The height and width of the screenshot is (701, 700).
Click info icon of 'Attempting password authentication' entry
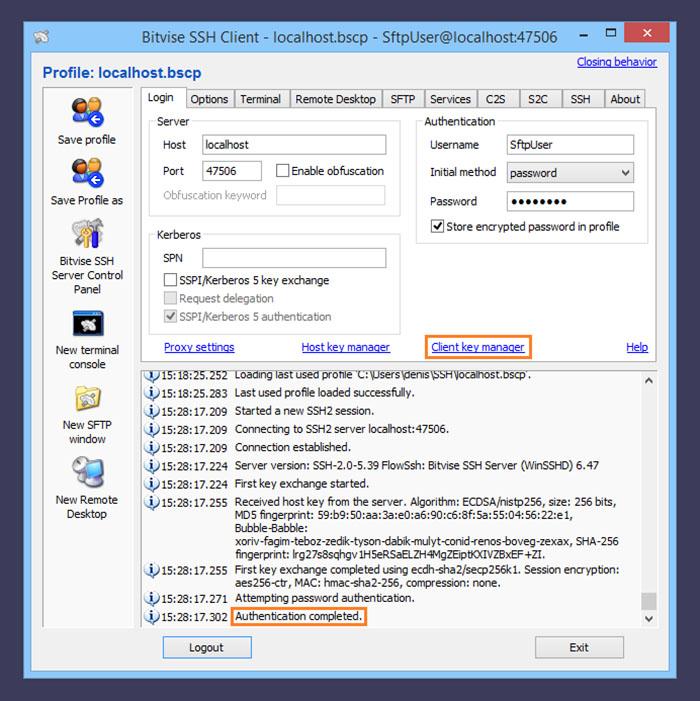coord(152,598)
